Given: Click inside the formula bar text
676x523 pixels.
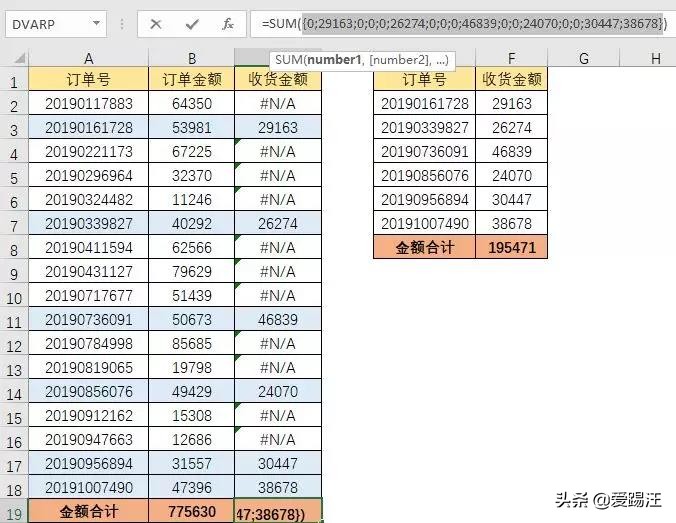Looking at the screenshot, I should coord(461,23).
